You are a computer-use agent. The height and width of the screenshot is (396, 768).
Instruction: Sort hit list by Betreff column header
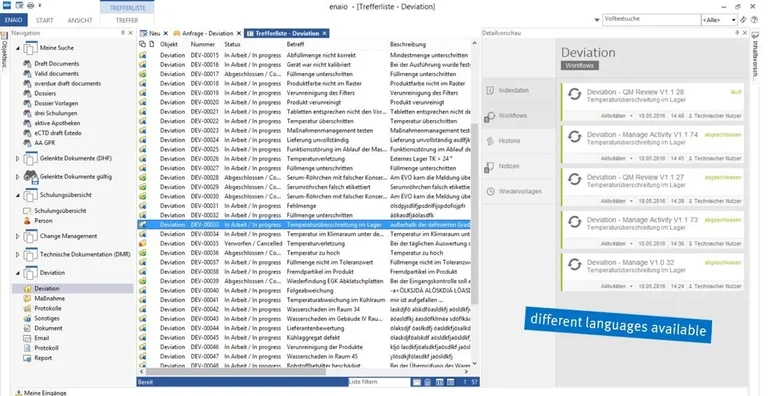[295, 44]
